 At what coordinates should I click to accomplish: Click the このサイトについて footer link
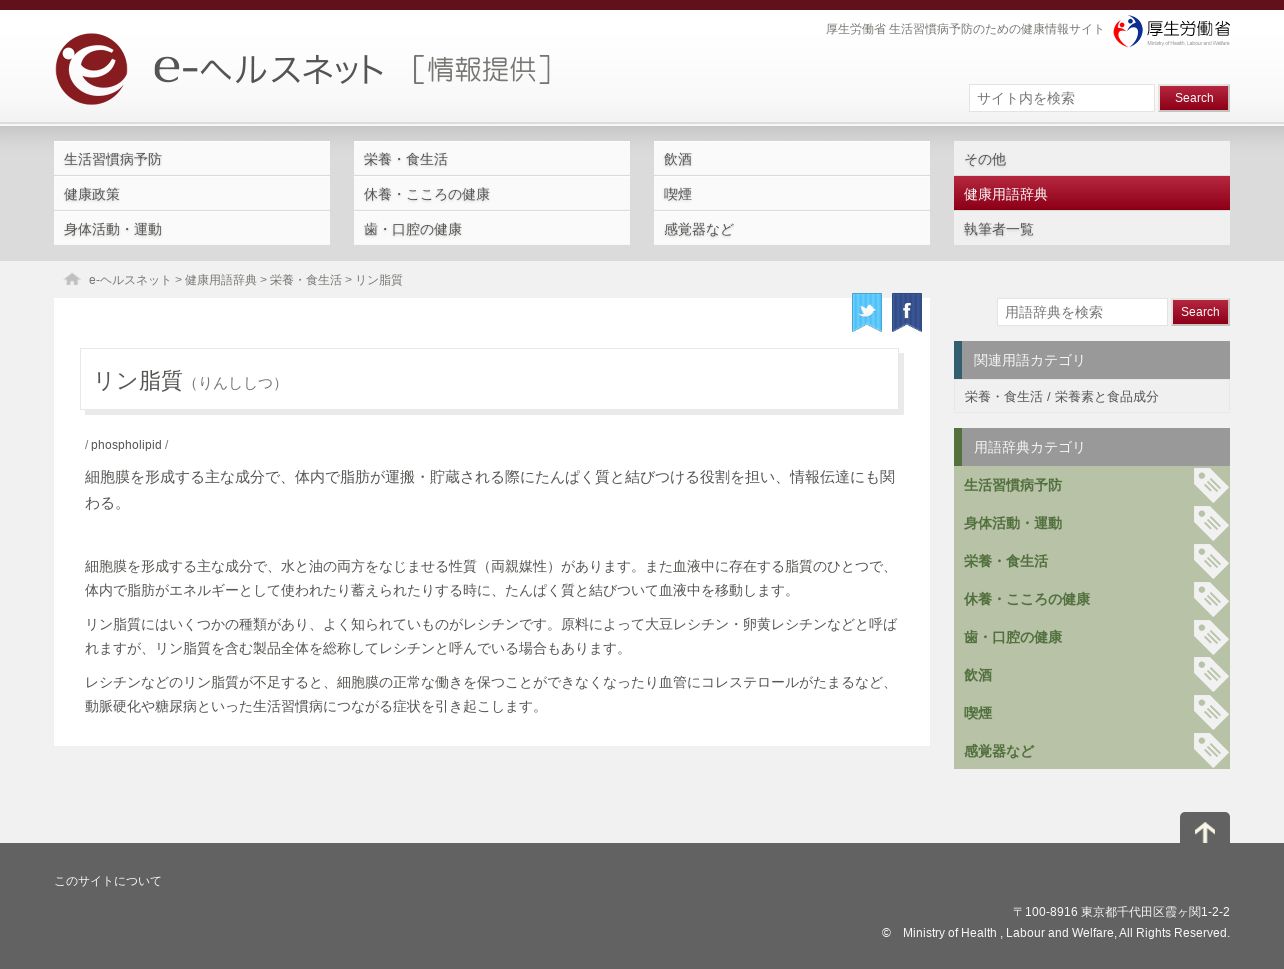tap(108, 881)
